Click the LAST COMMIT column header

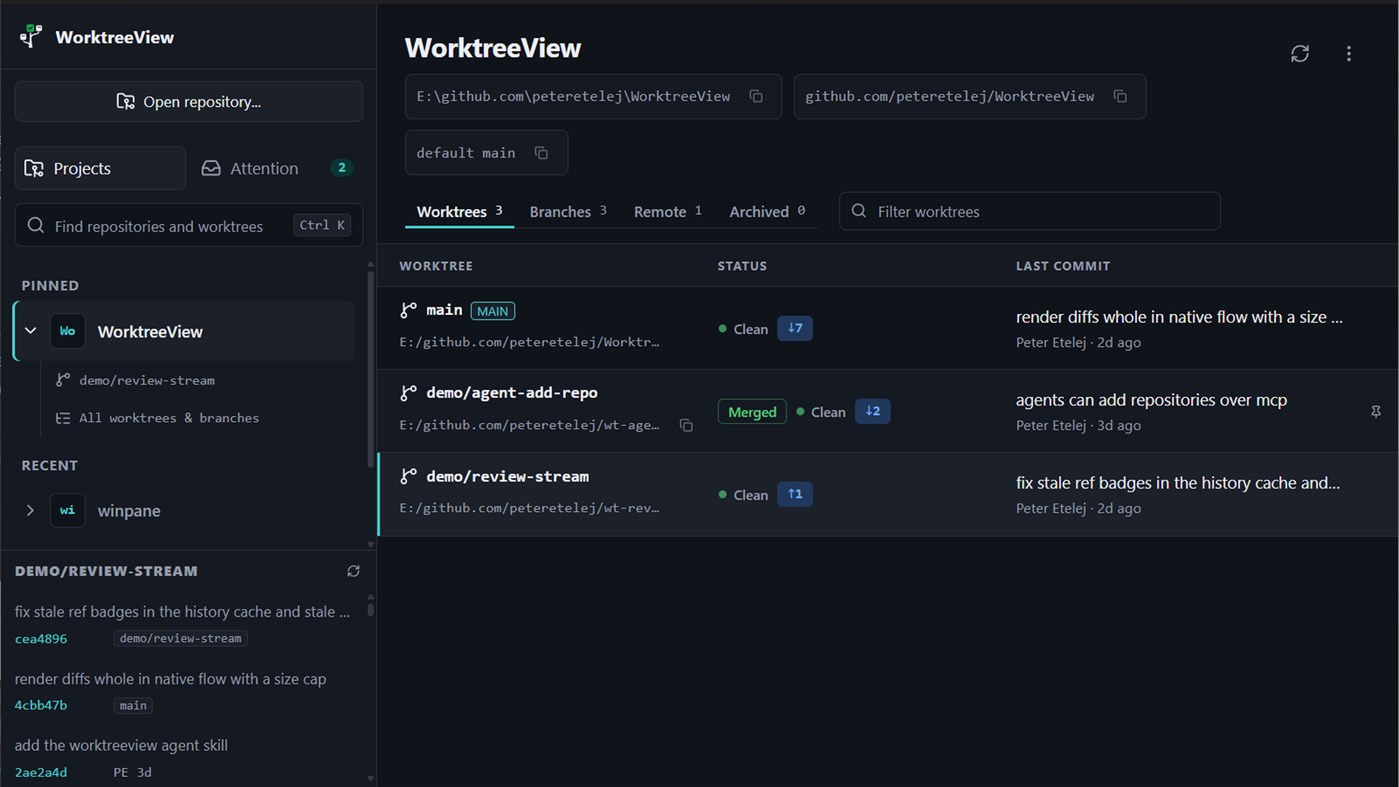[x=1063, y=266]
